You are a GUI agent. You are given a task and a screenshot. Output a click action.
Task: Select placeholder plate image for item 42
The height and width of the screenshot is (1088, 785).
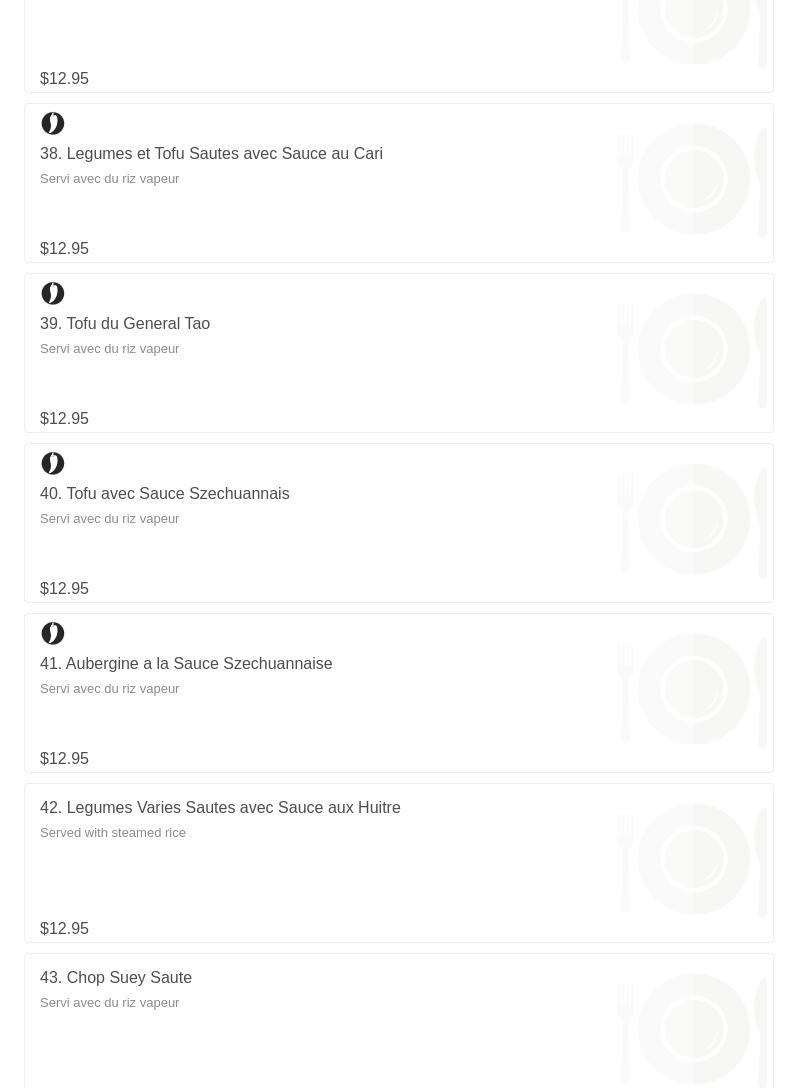pyautogui.click(x=693, y=859)
